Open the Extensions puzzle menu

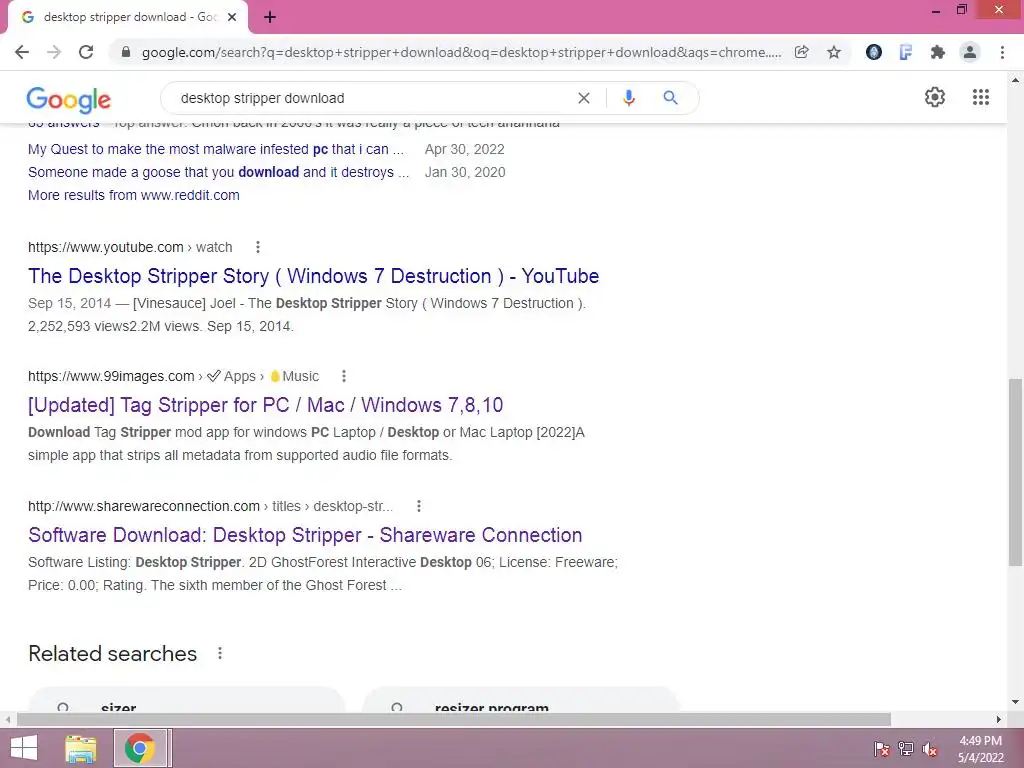coord(938,52)
